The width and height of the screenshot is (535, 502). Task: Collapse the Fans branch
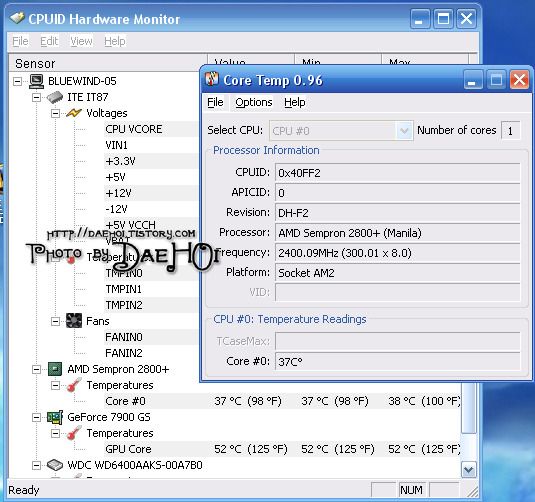coord(55,321)
